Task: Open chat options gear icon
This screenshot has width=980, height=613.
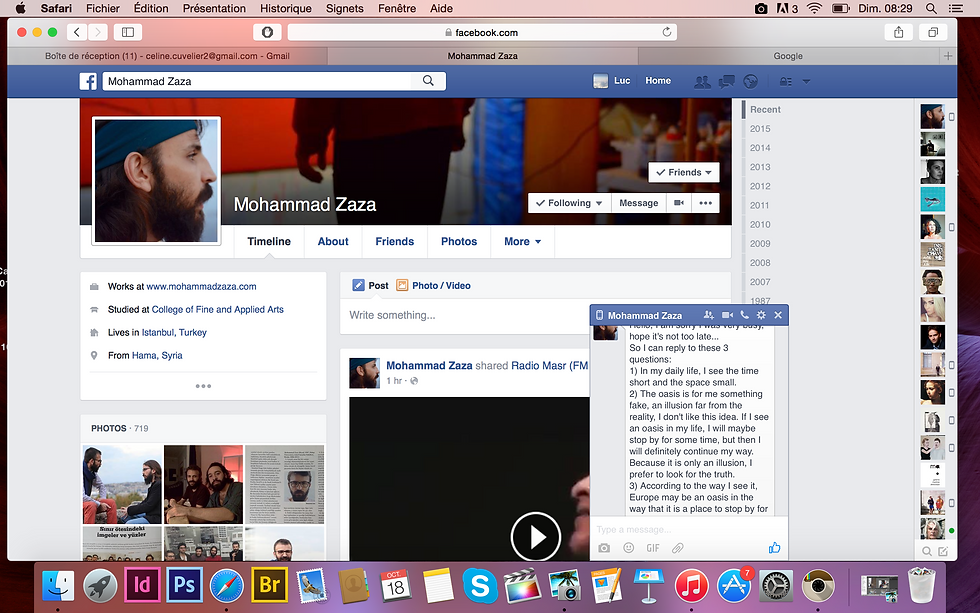Action: [761, 315]
